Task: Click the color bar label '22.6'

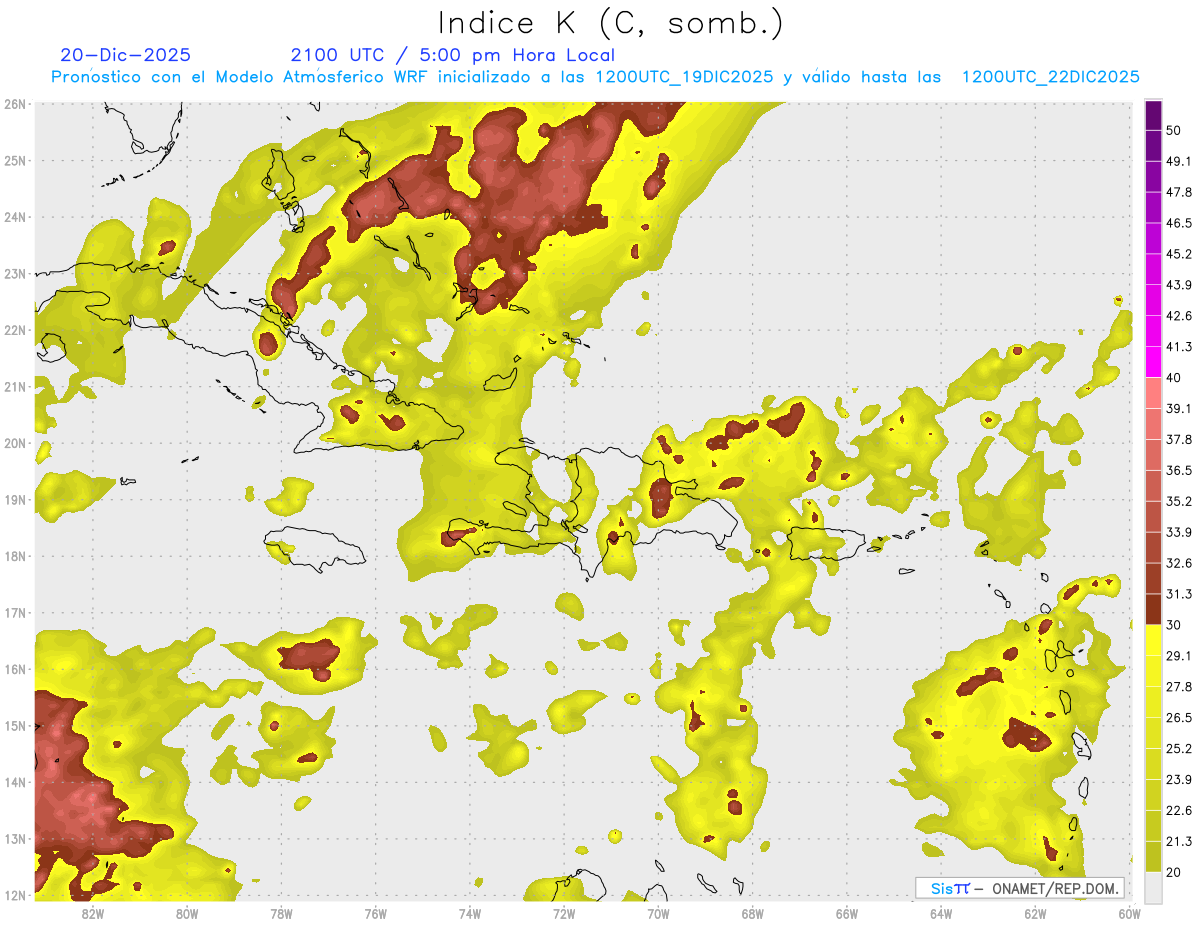Action: 1178,811
